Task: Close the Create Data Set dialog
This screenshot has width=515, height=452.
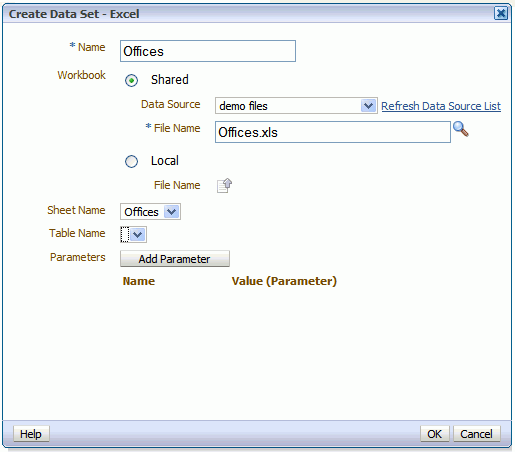Action: pos(501,14)
